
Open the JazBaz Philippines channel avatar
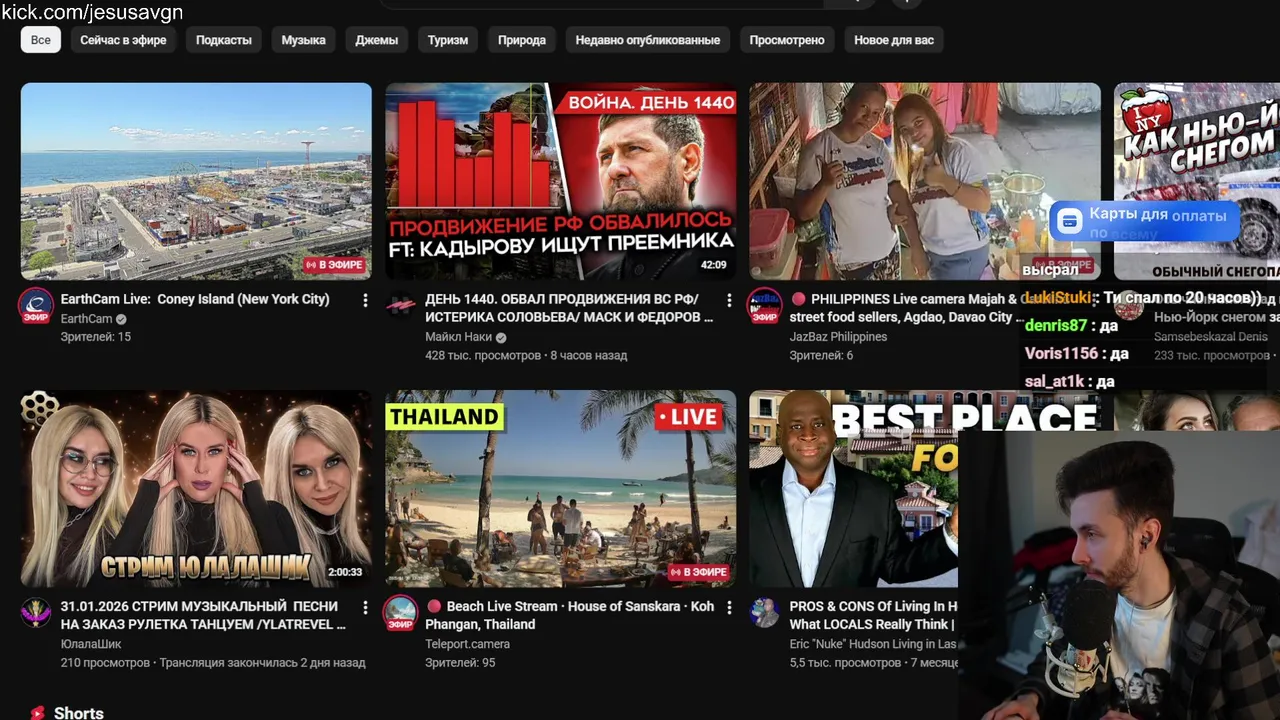point(765,306)
